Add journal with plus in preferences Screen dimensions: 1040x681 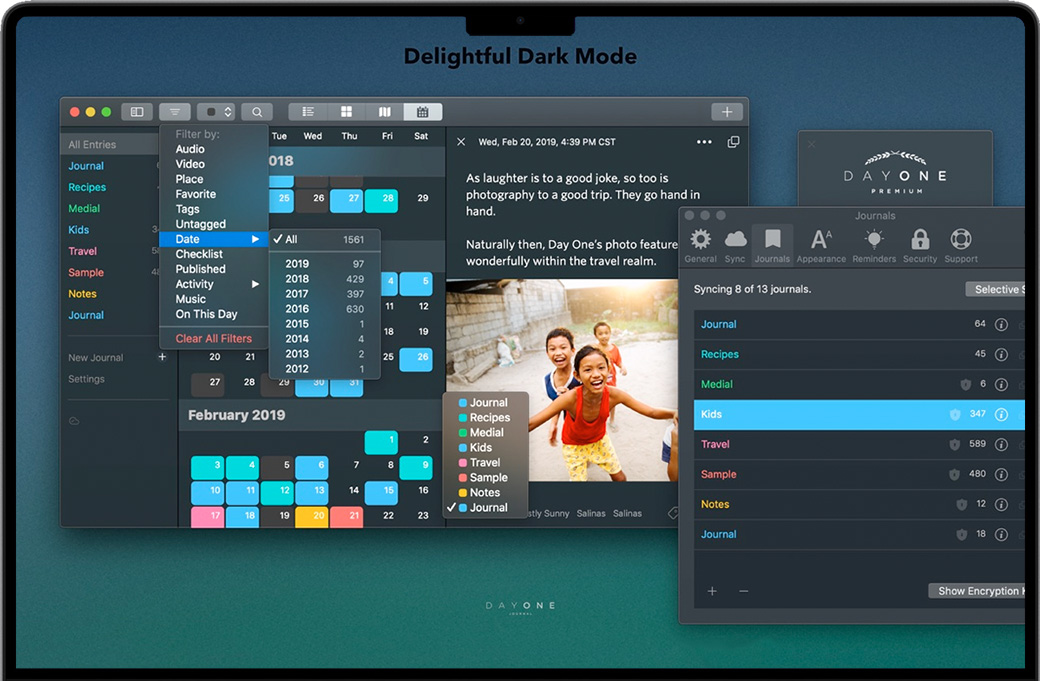click(x=712, y=591)
